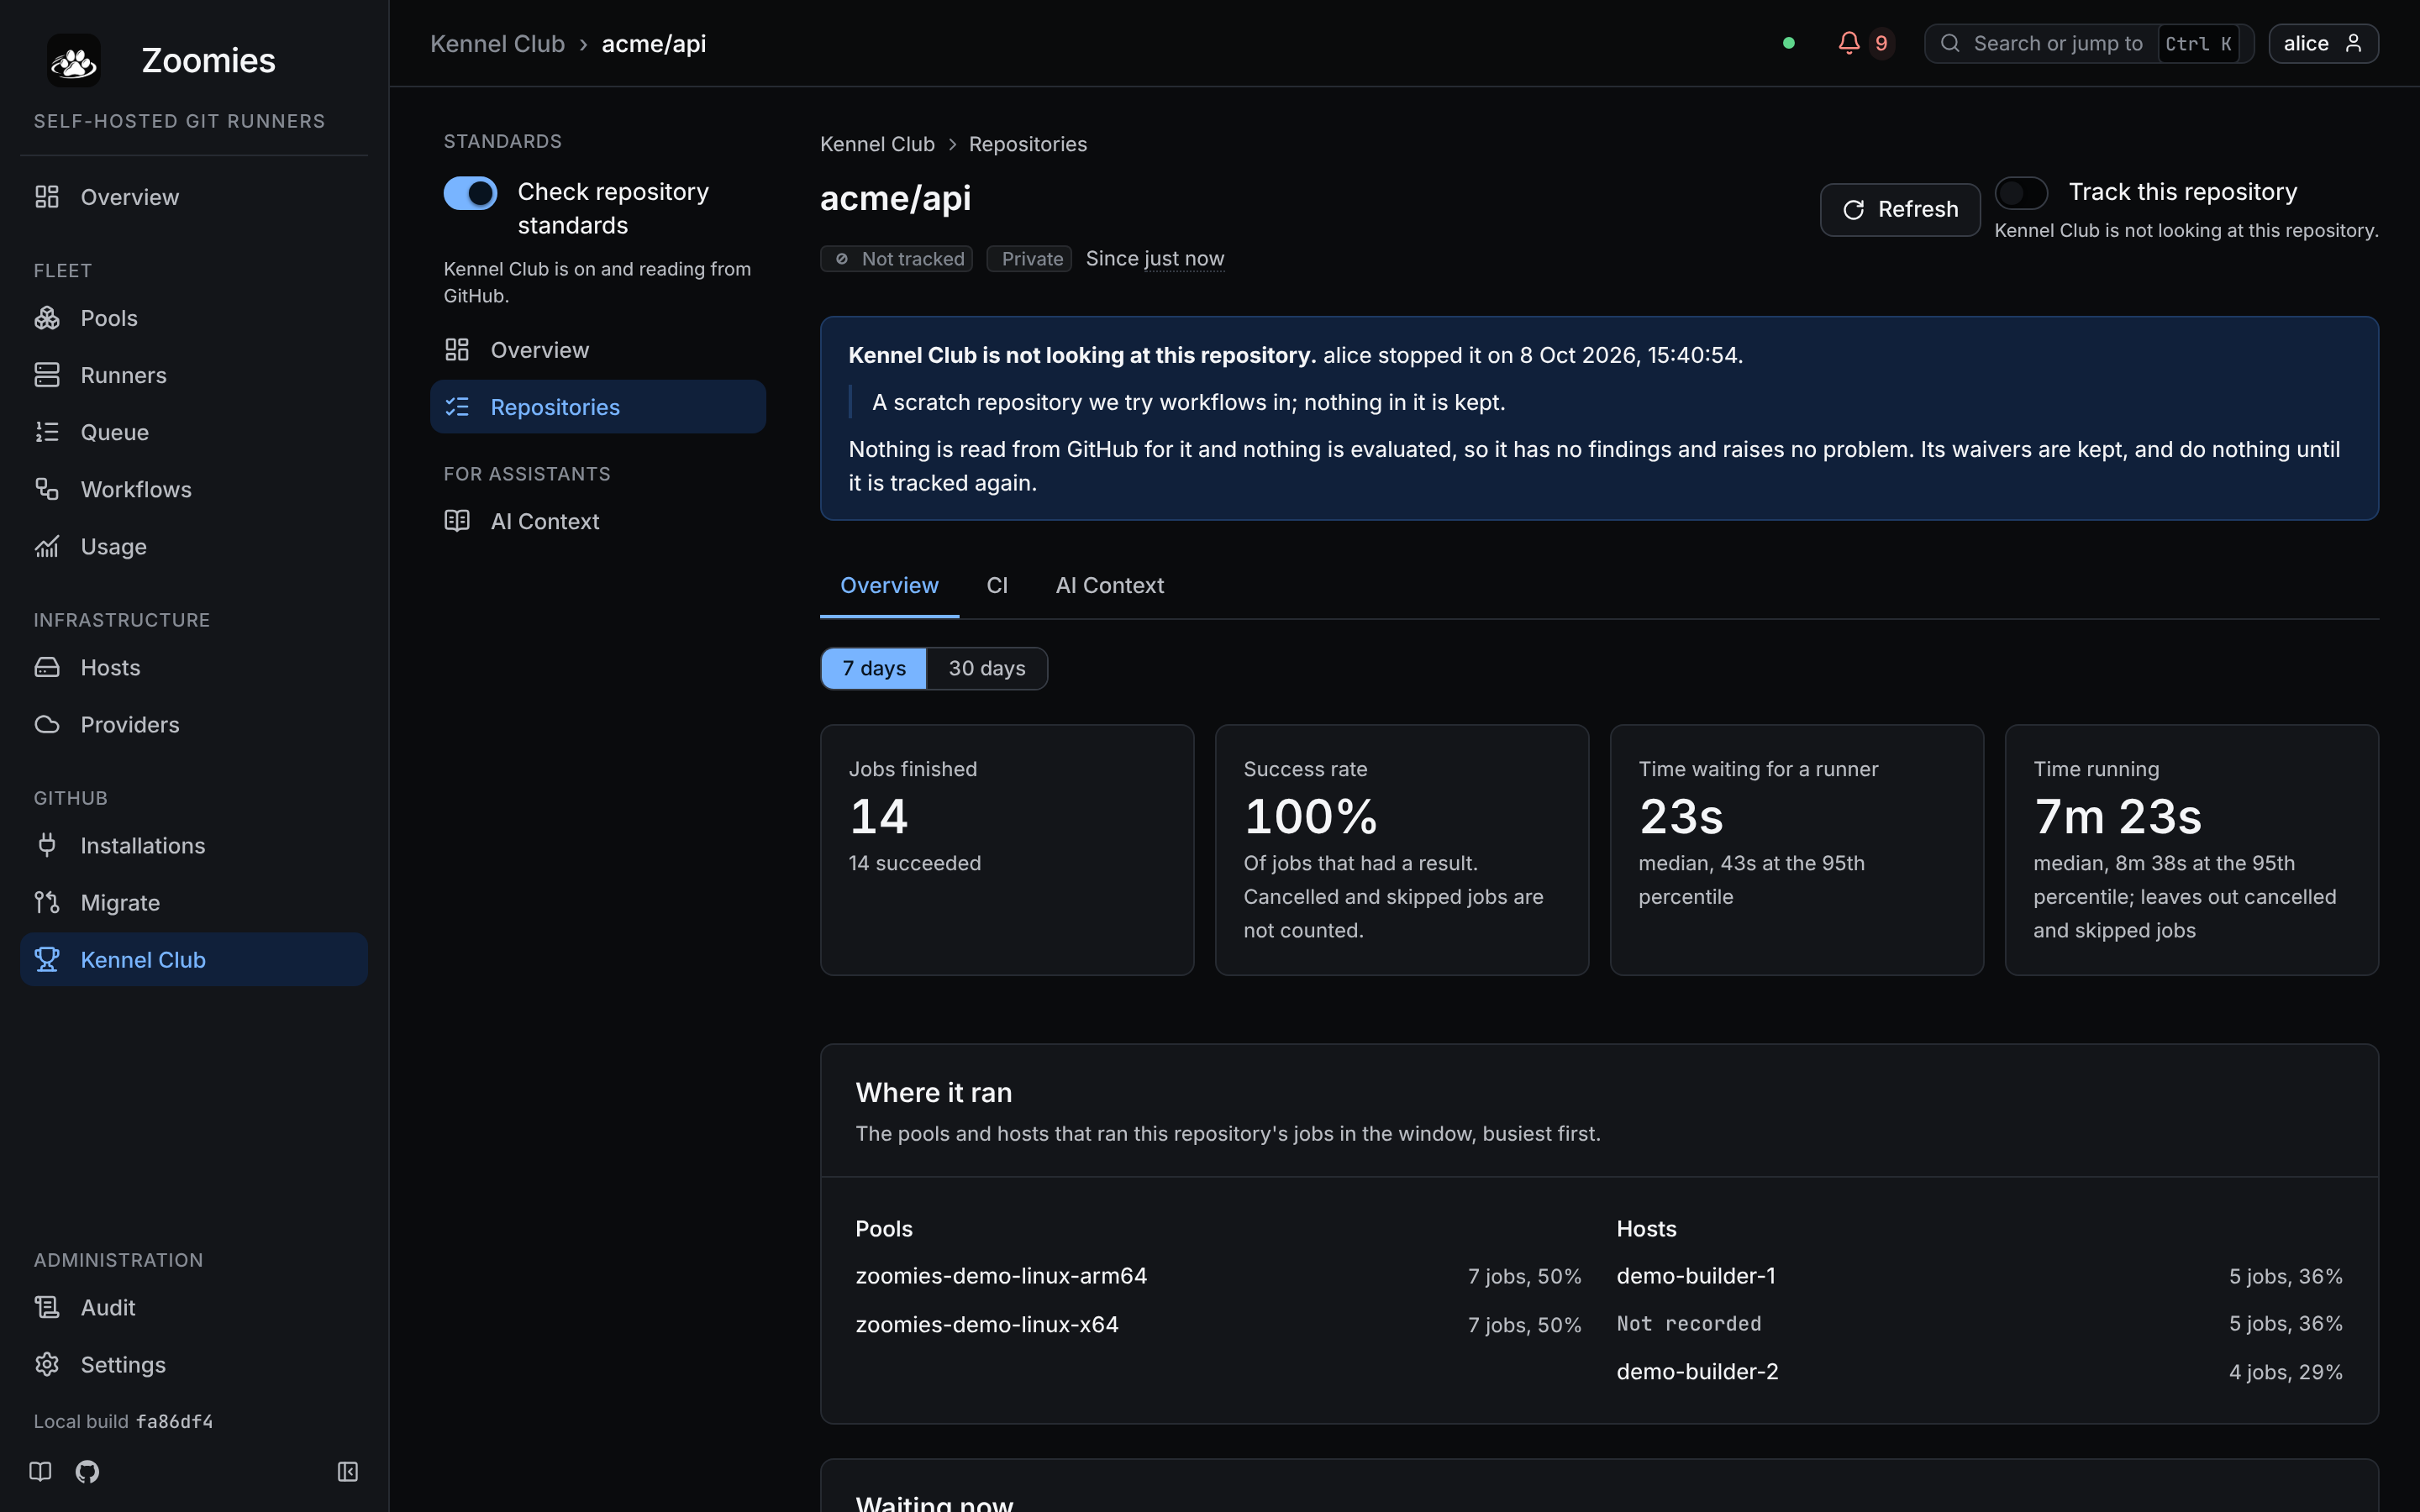
Task: Click Kennel Club in top breadcrumb
Action: click(497, 43)
